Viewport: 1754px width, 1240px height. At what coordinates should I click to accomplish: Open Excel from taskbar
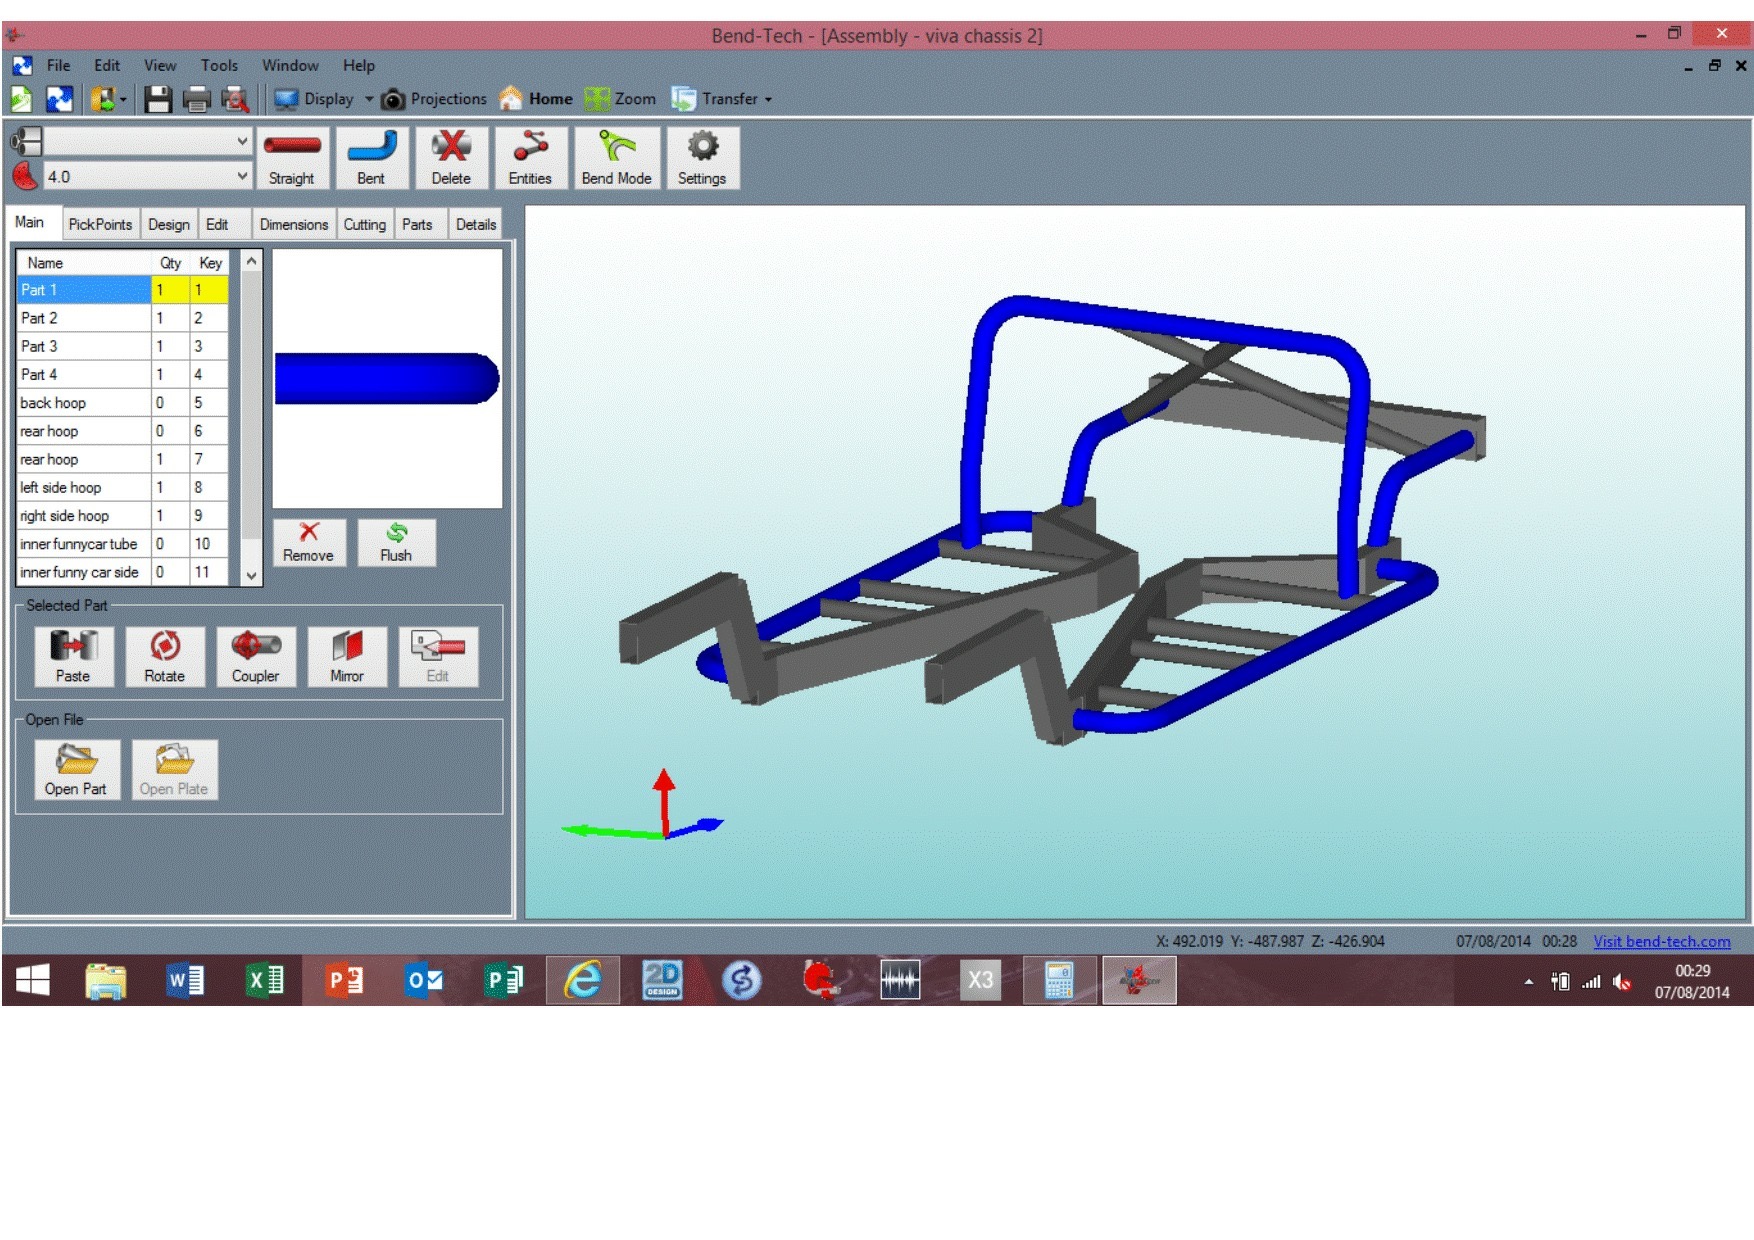(x=265, y=980)
